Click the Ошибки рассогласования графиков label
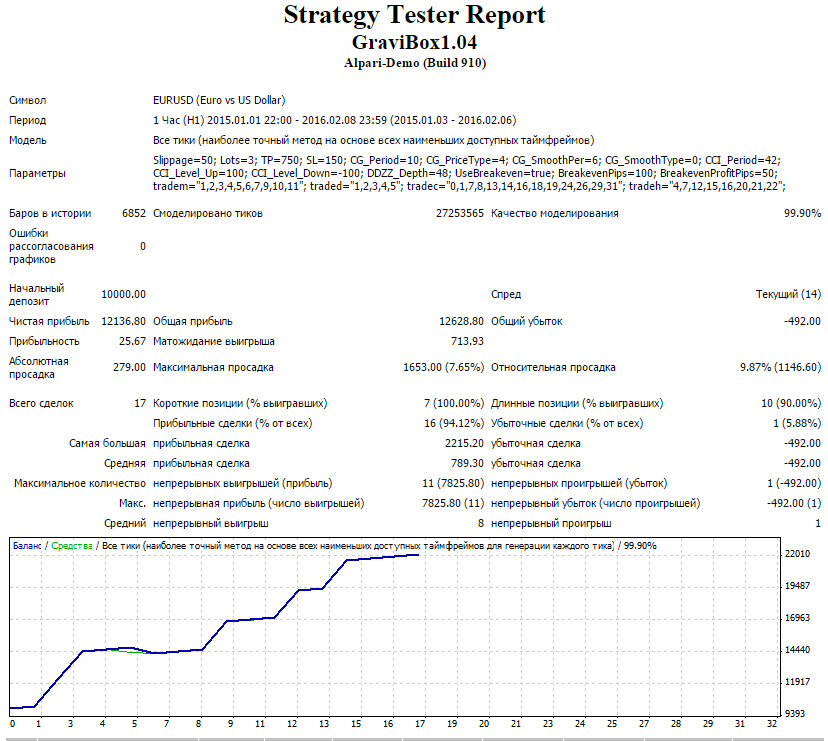This screenshot has width=828, height=741. click(x=51, y=246)
